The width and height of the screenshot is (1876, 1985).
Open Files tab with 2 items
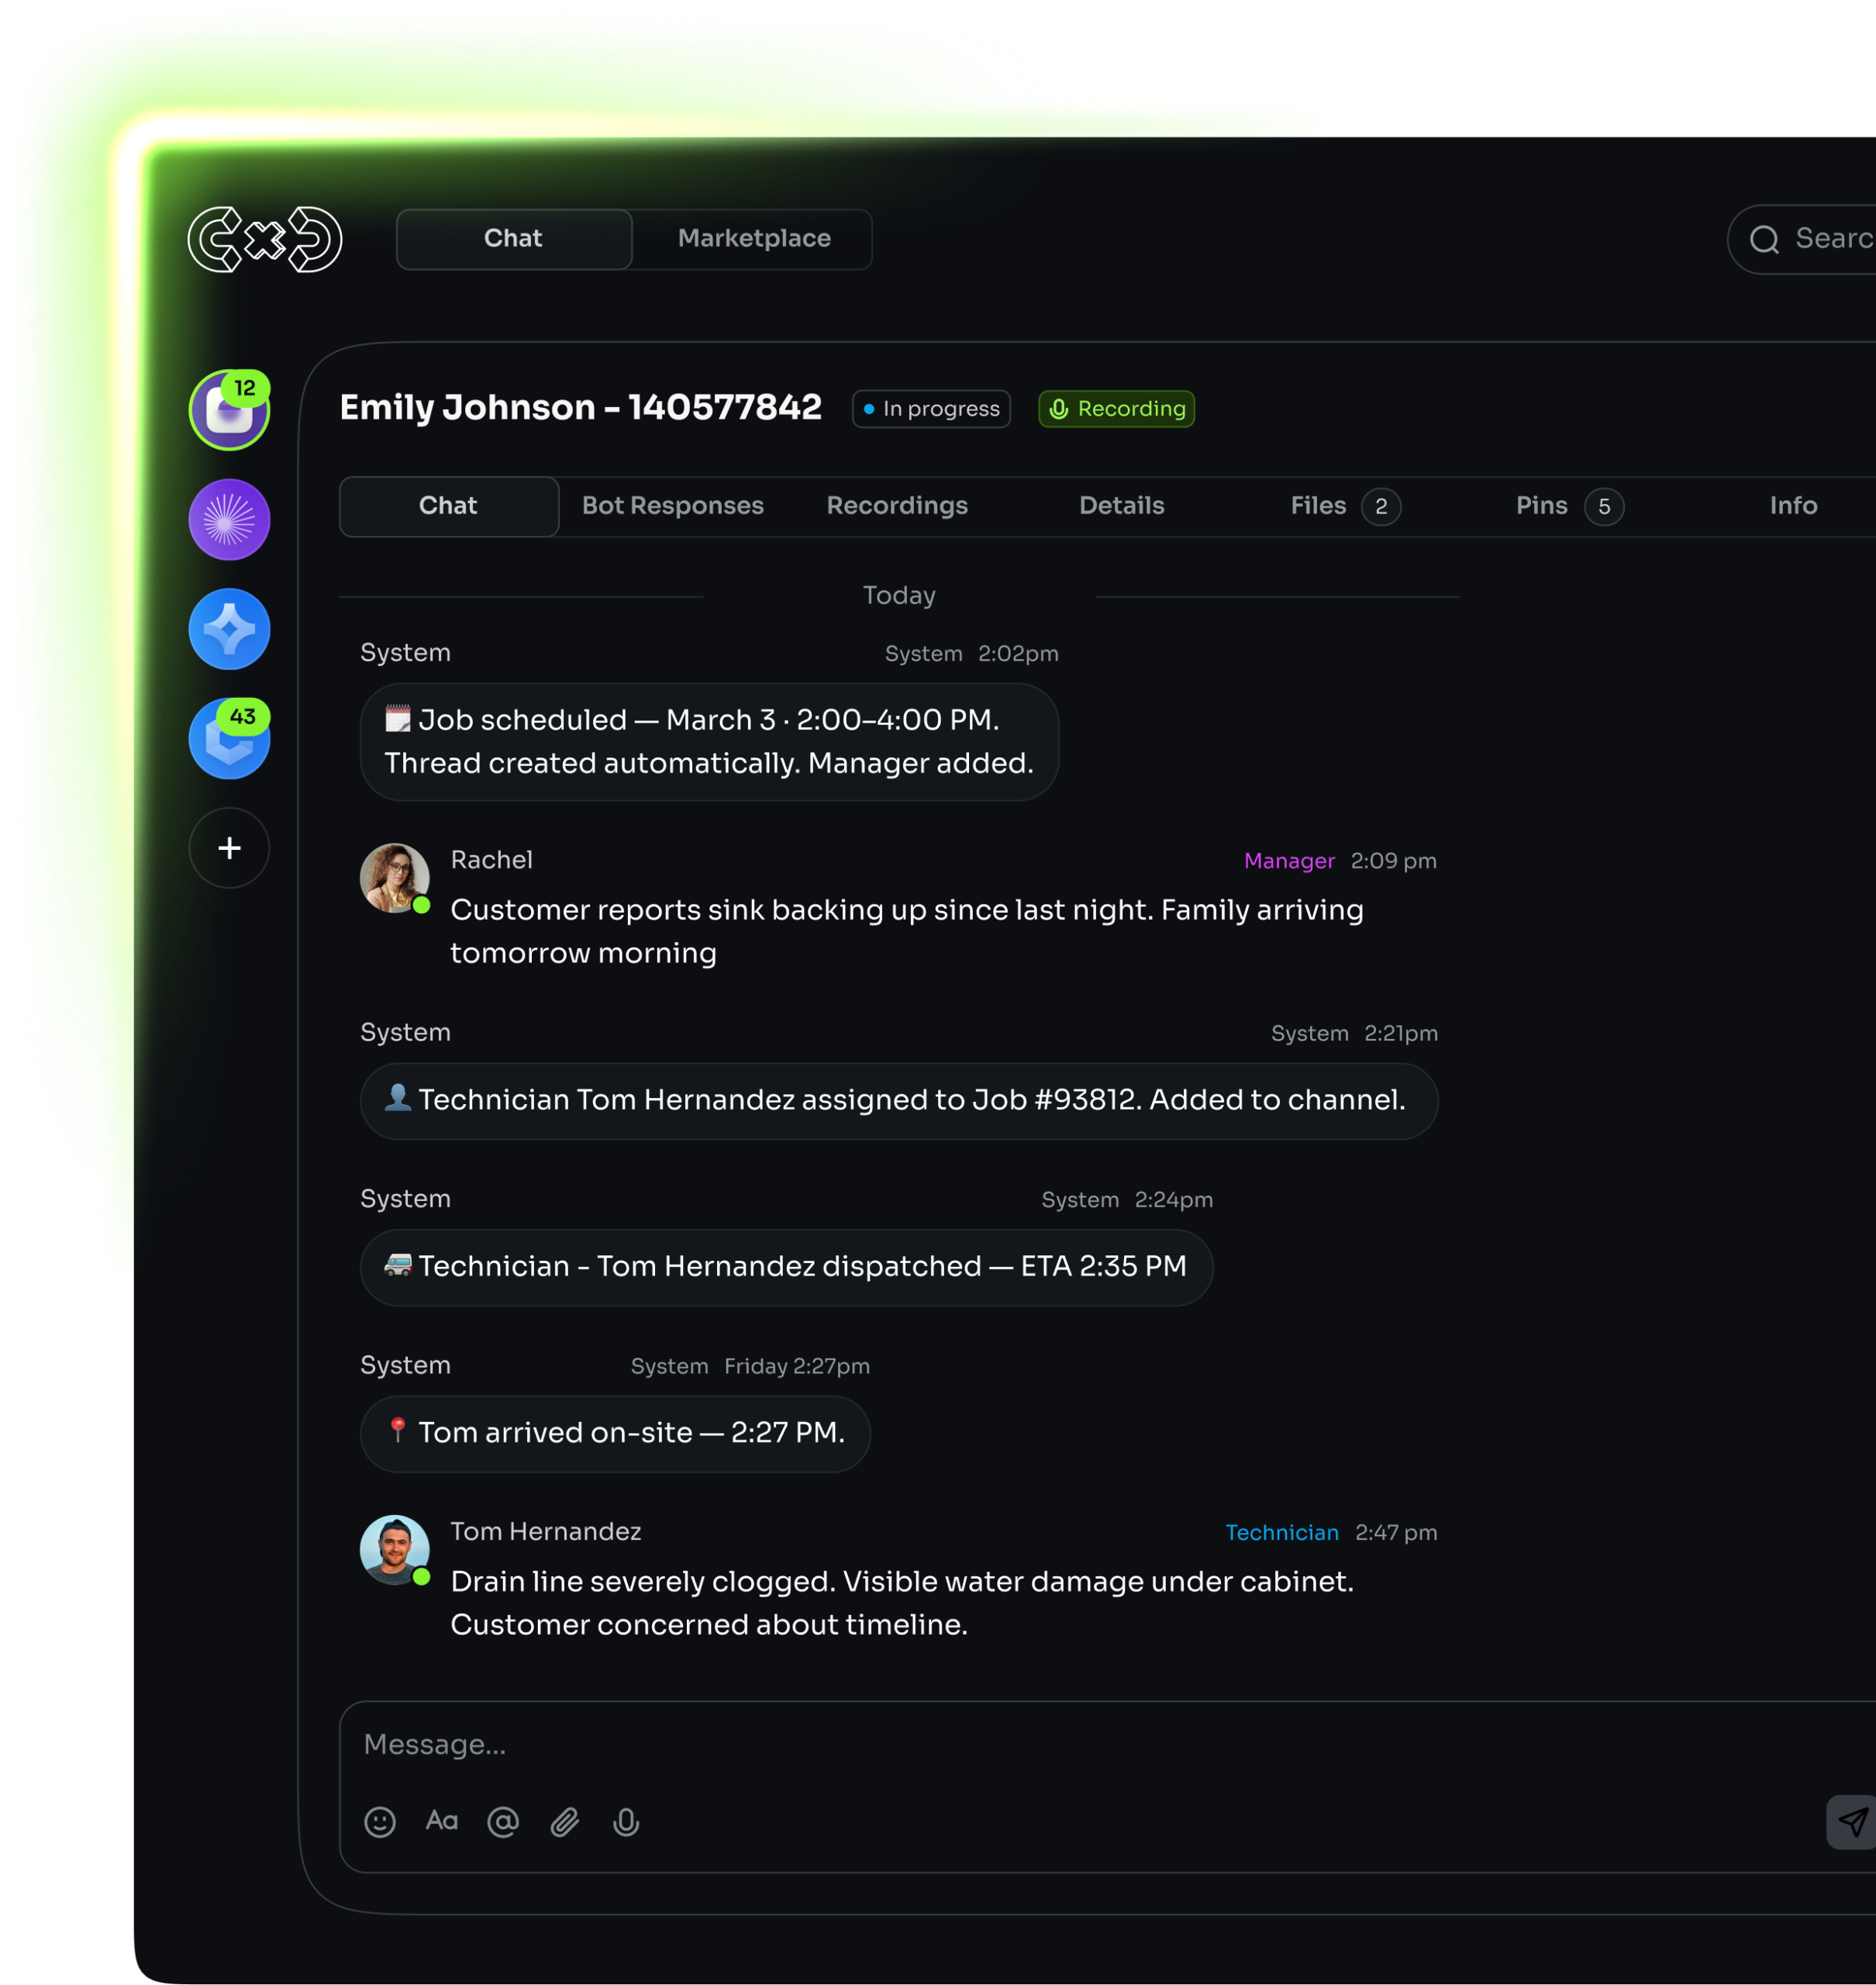point(1345,506)
